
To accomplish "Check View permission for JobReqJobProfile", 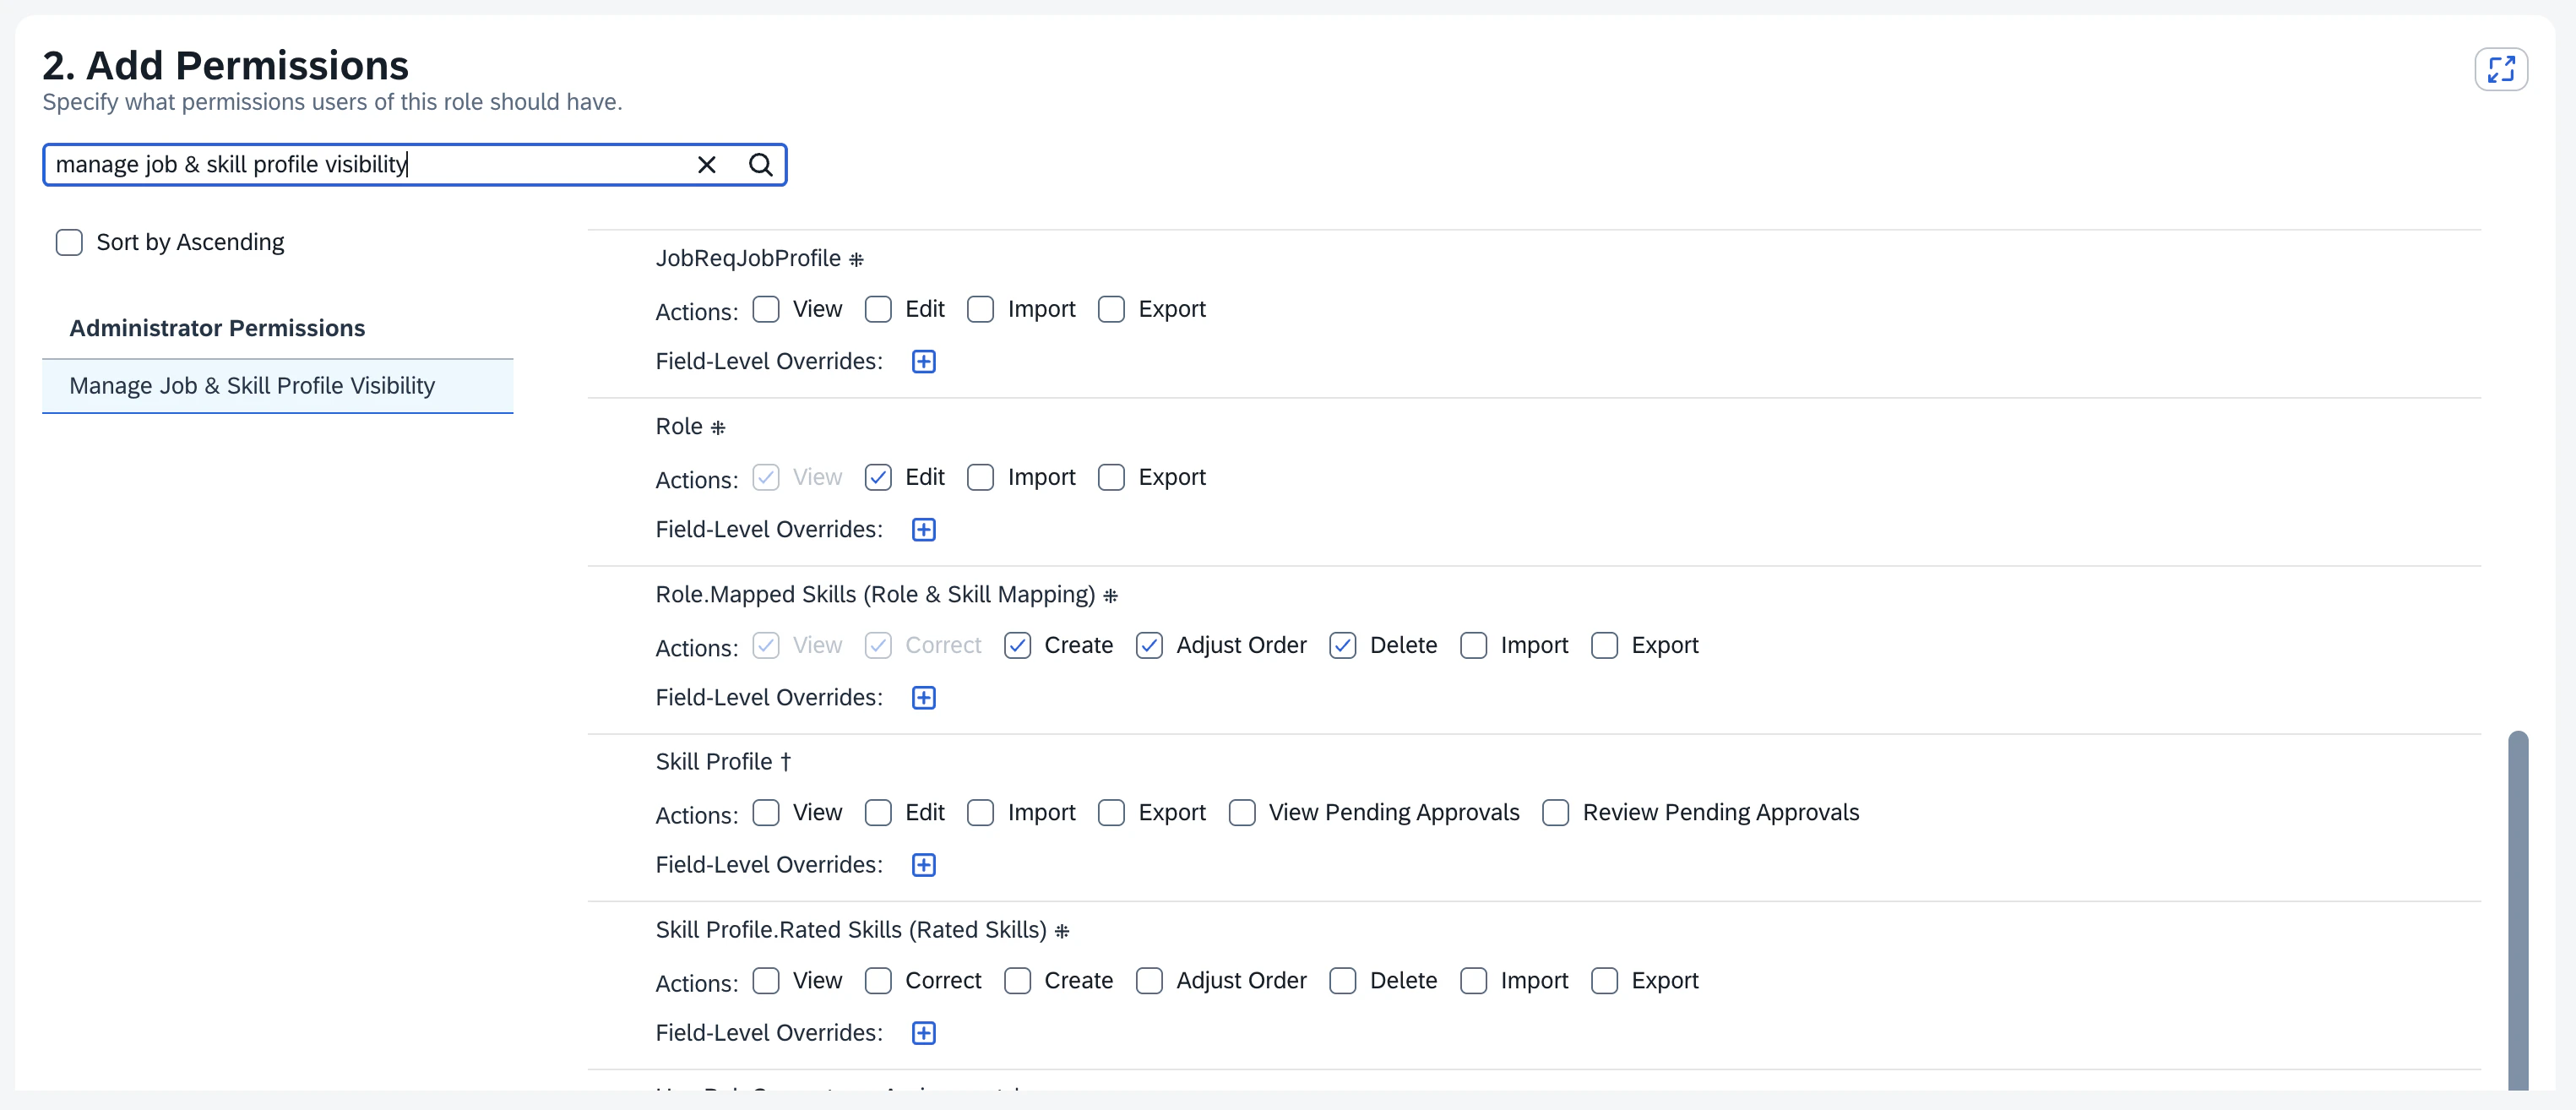I will pos(766,309).
